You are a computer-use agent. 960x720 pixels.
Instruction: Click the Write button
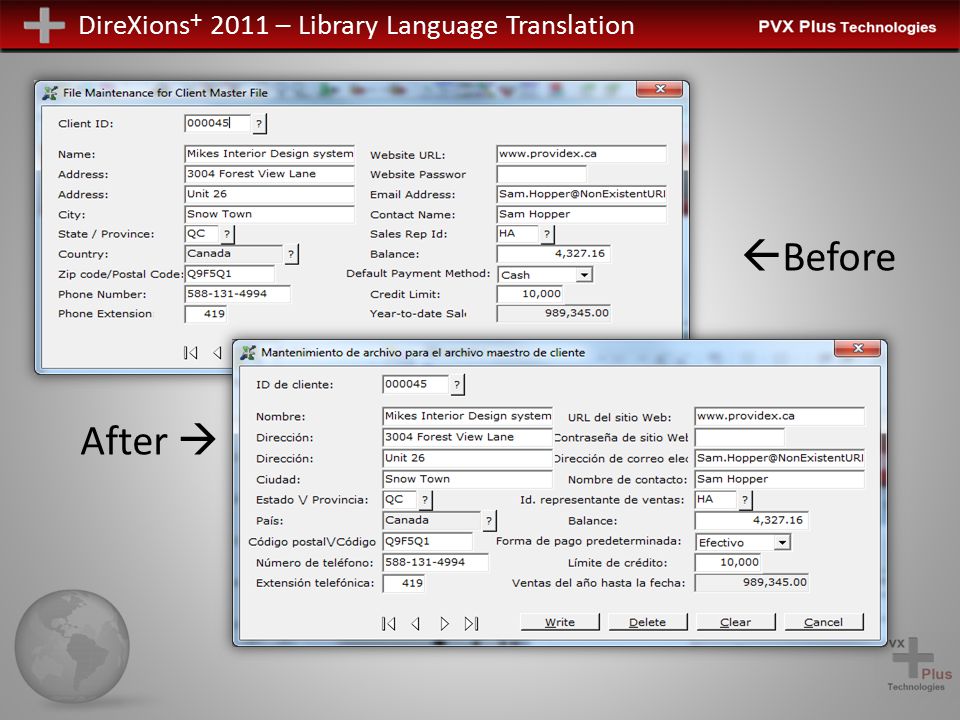(x=560, y=622)
